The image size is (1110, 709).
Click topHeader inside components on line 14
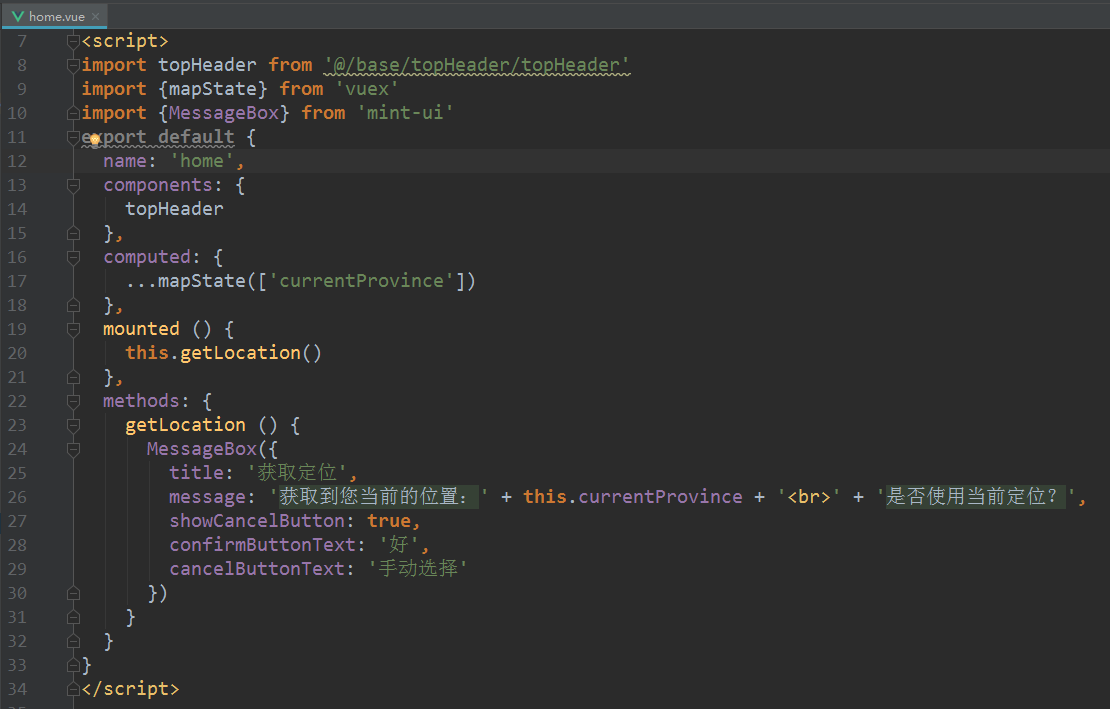174,209
